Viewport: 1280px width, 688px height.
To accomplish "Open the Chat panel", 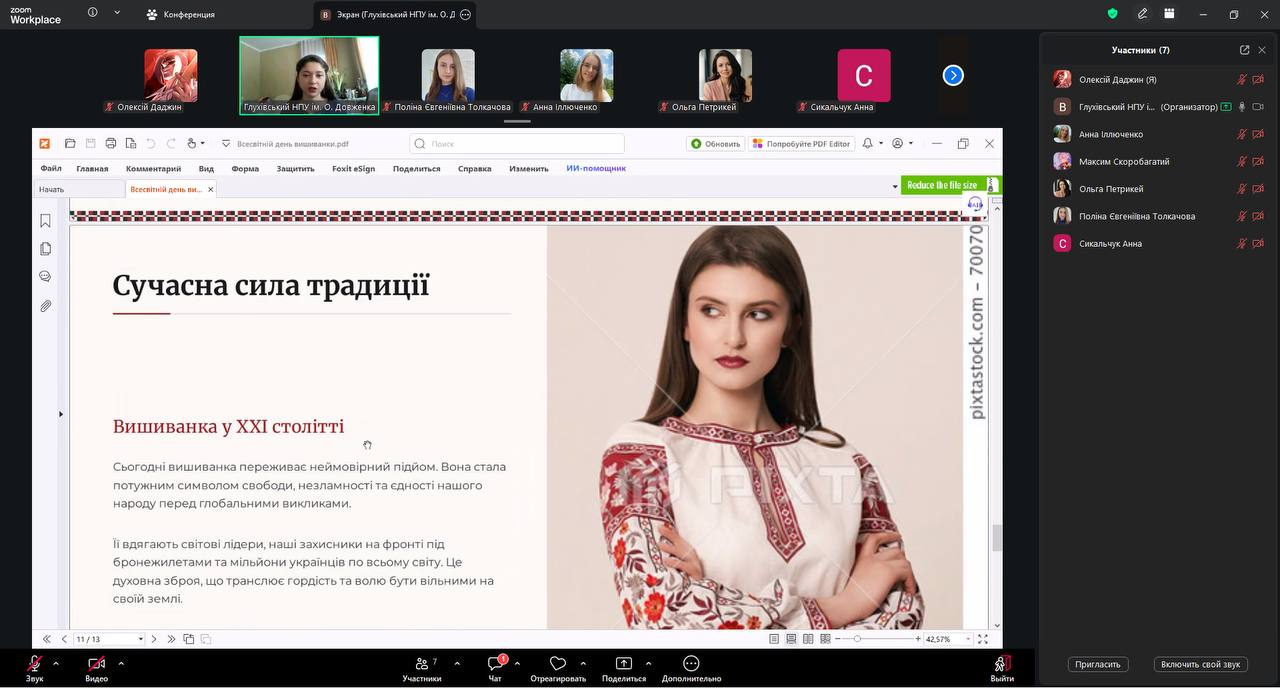I will [x=495, y=664].
